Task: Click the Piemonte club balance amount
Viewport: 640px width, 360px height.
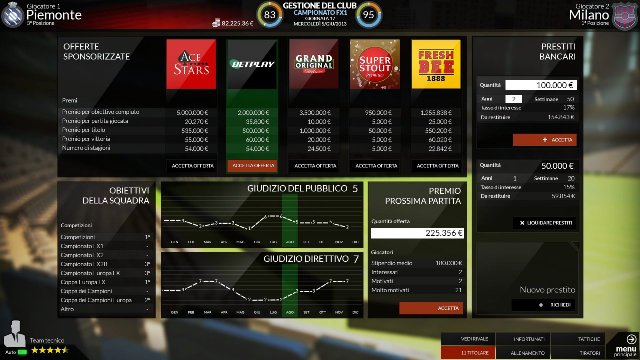Action: (238, 23)
